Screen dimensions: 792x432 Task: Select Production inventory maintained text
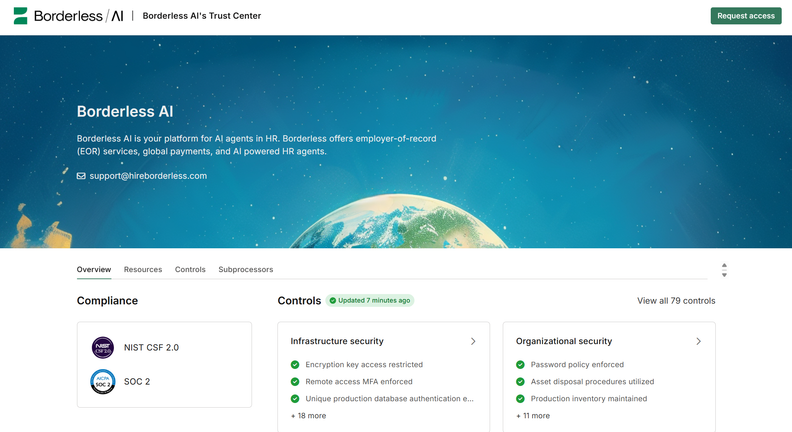coord(589,399)
